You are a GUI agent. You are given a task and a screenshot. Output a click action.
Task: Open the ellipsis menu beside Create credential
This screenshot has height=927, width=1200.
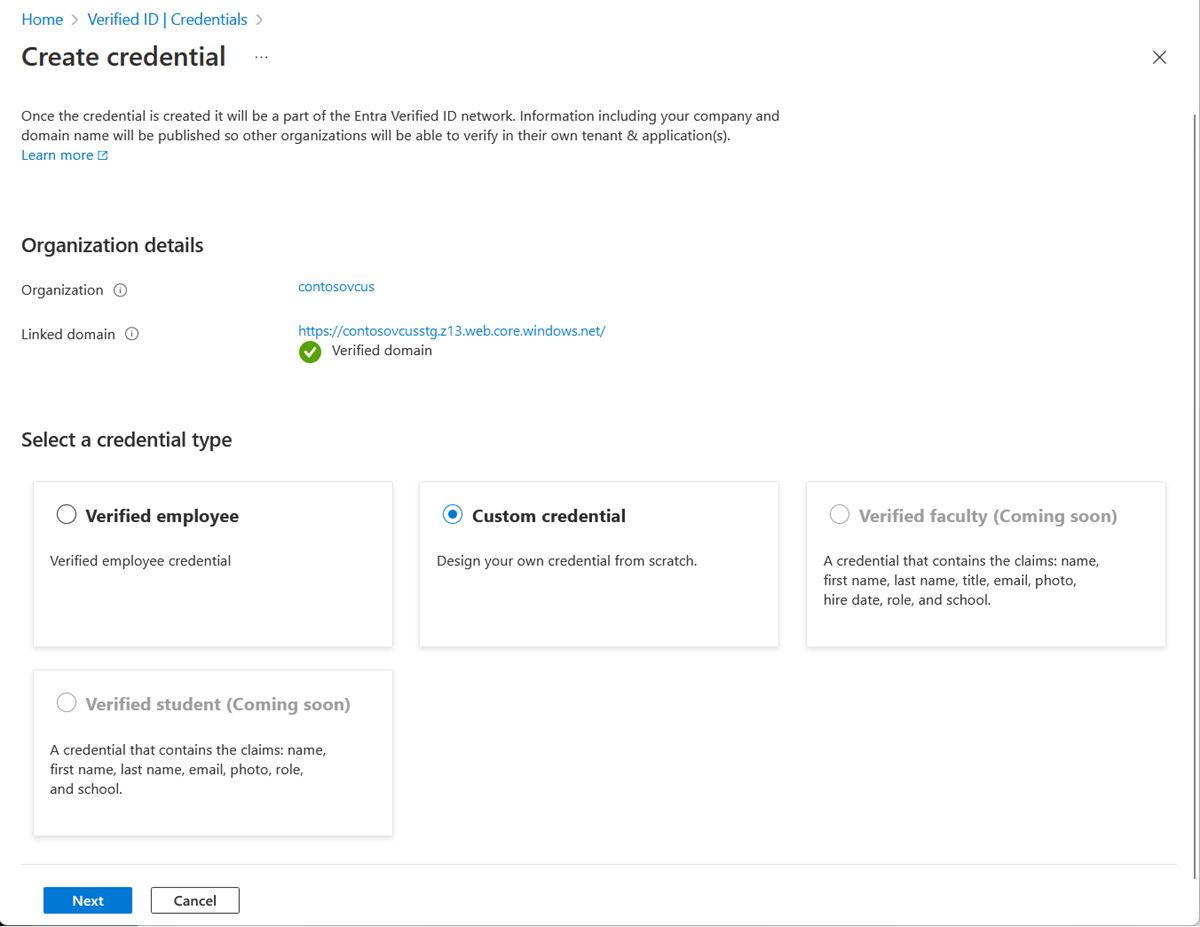261,57
